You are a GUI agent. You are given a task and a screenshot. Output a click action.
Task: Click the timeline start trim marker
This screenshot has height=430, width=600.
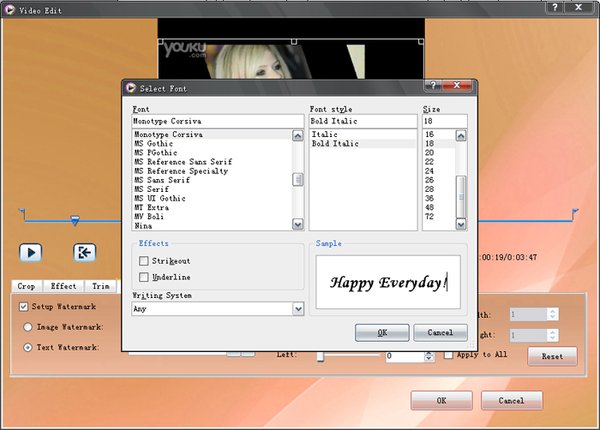click(x=22, y=212)
